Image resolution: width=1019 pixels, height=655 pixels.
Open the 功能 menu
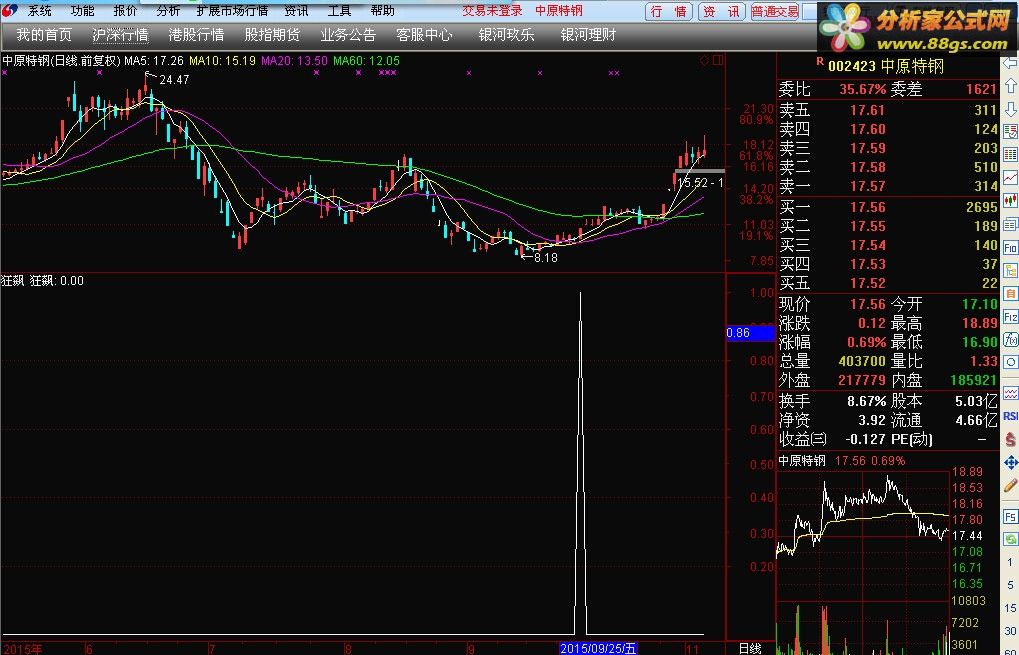[83, 11]
